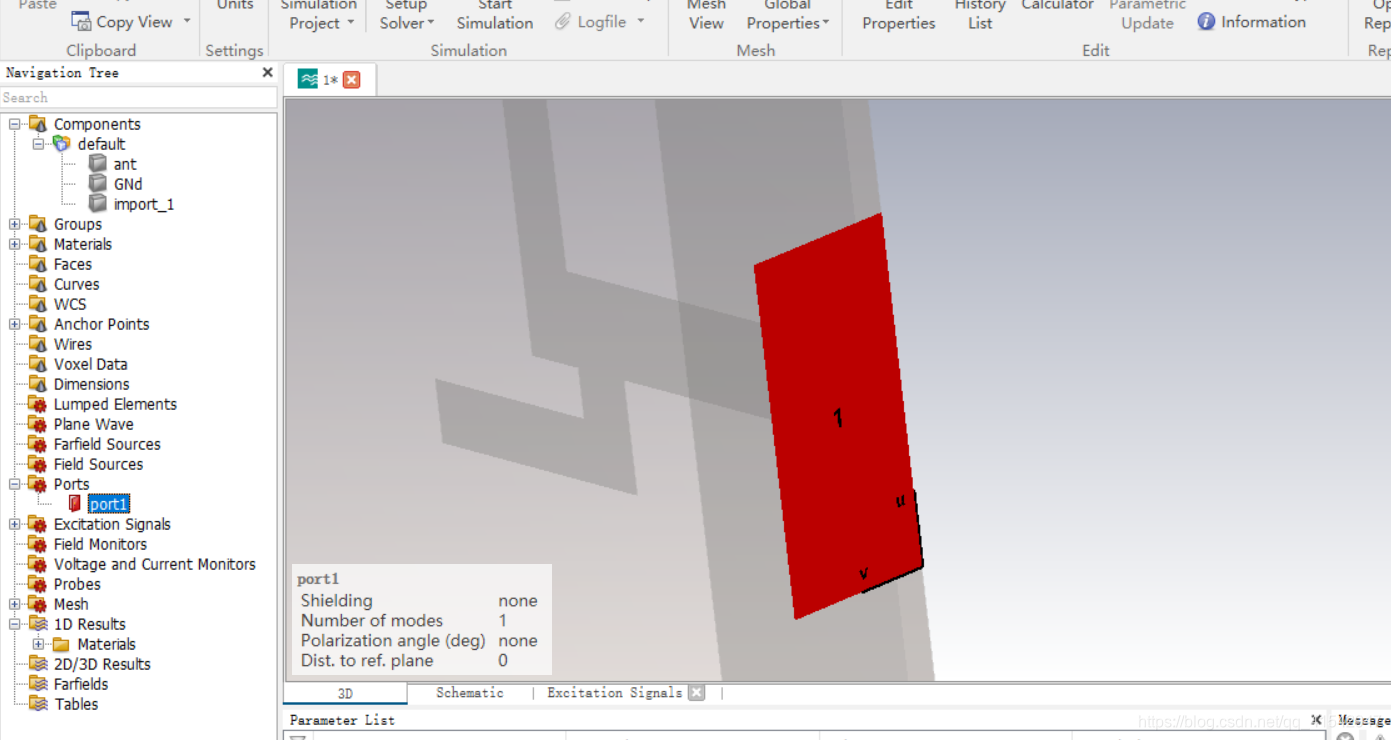Screen dimensions: 1391x740
Task: Select the Curves folder
Action: [x=77, y=284]
